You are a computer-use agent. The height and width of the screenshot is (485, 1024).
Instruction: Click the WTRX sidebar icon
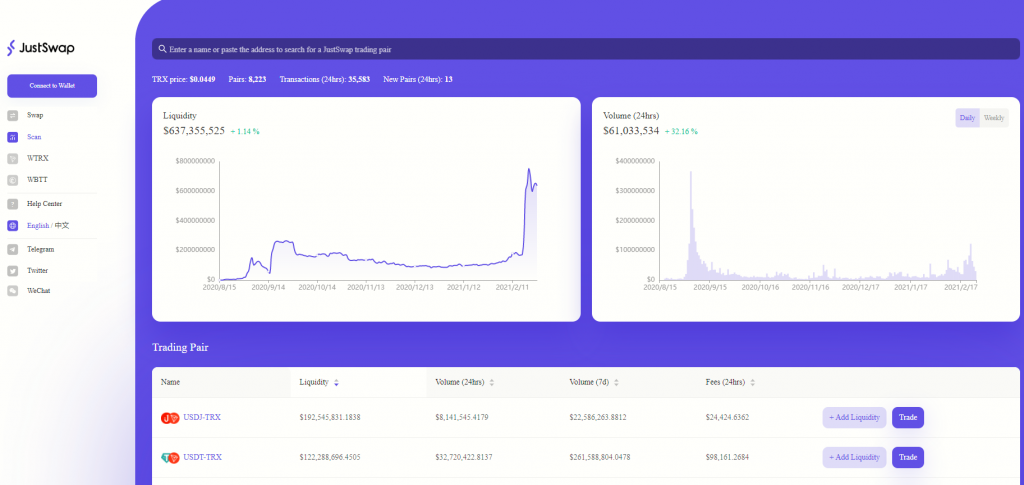tap(12, 158)
